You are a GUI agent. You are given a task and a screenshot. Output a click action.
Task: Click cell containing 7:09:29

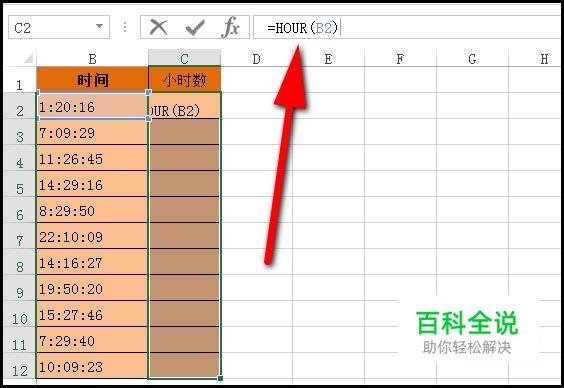[x=92, y=132]
